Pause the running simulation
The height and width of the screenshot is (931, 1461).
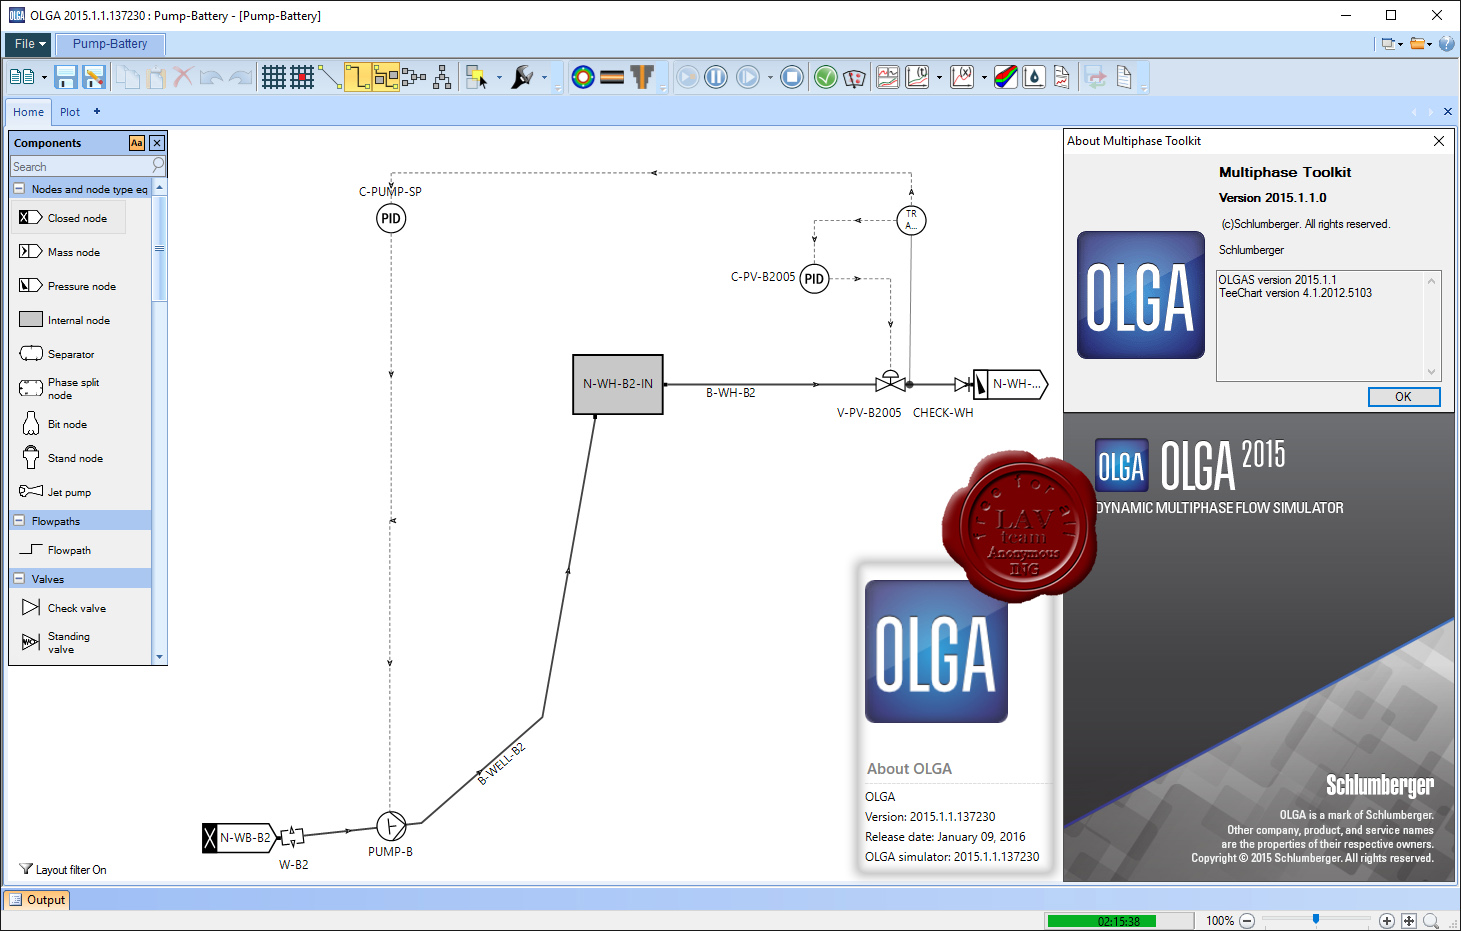pyautogui.click(x=716, y=77)
